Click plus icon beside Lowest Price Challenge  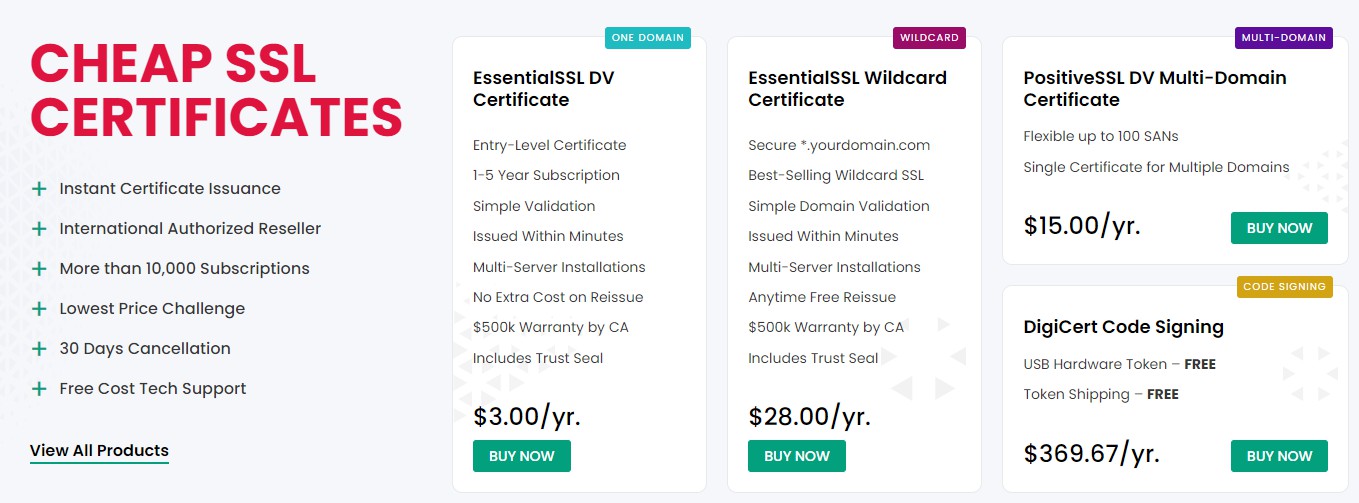[x=39, y=309]
